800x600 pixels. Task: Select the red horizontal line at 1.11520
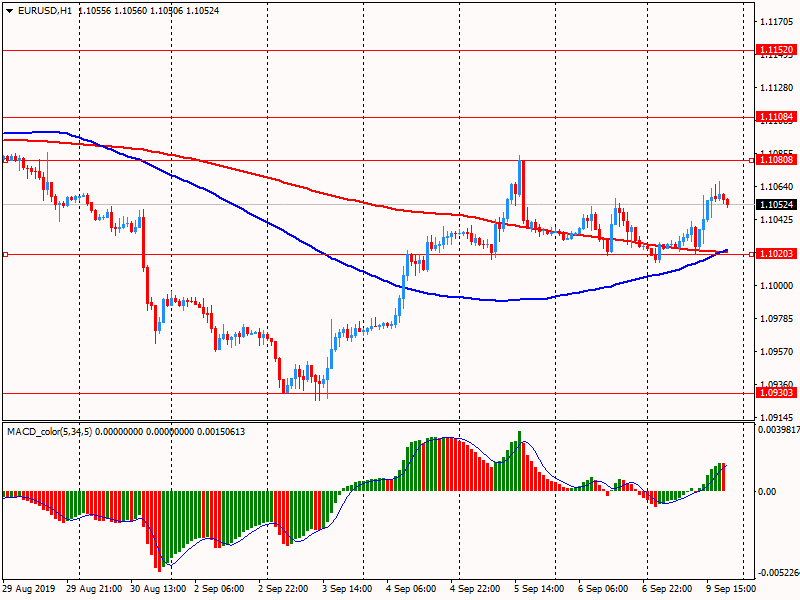pos(378,51)
